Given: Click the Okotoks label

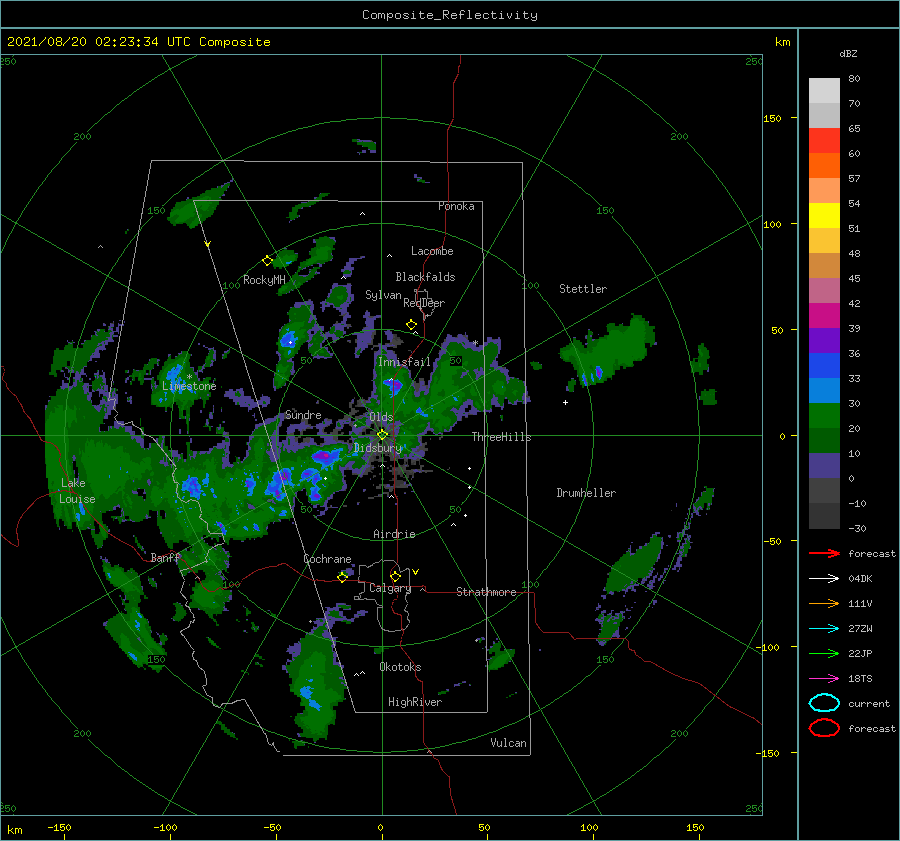Looking at the screenshot, I should pyautogui.click(x=400, y=667).
